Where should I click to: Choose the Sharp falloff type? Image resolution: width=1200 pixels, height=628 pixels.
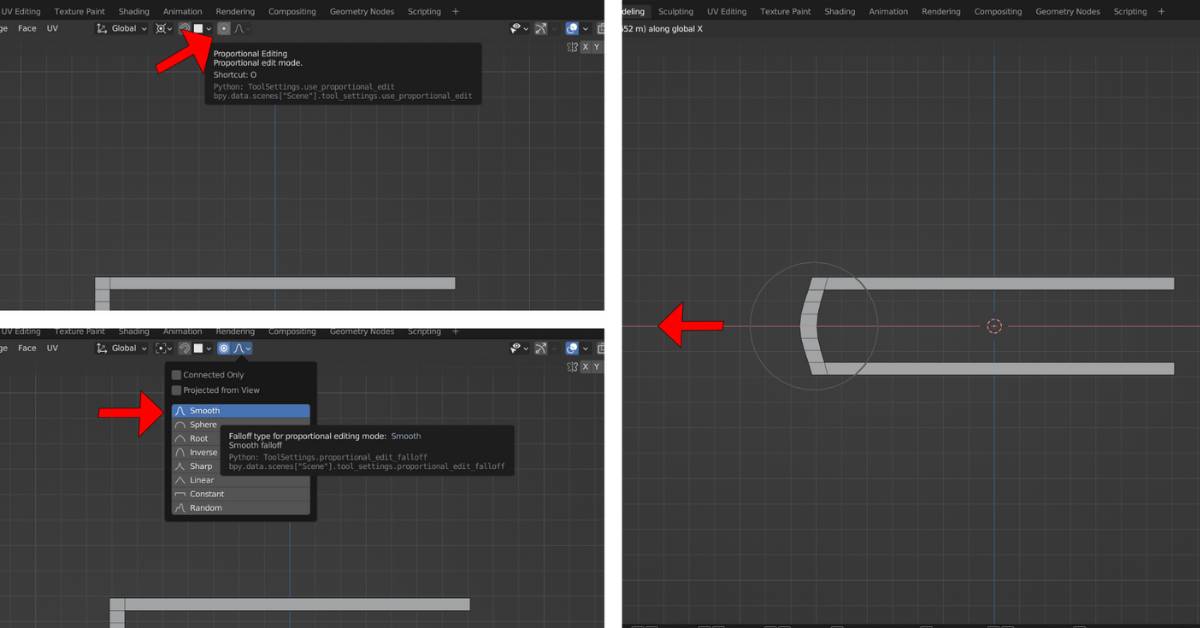click(201, 466)
